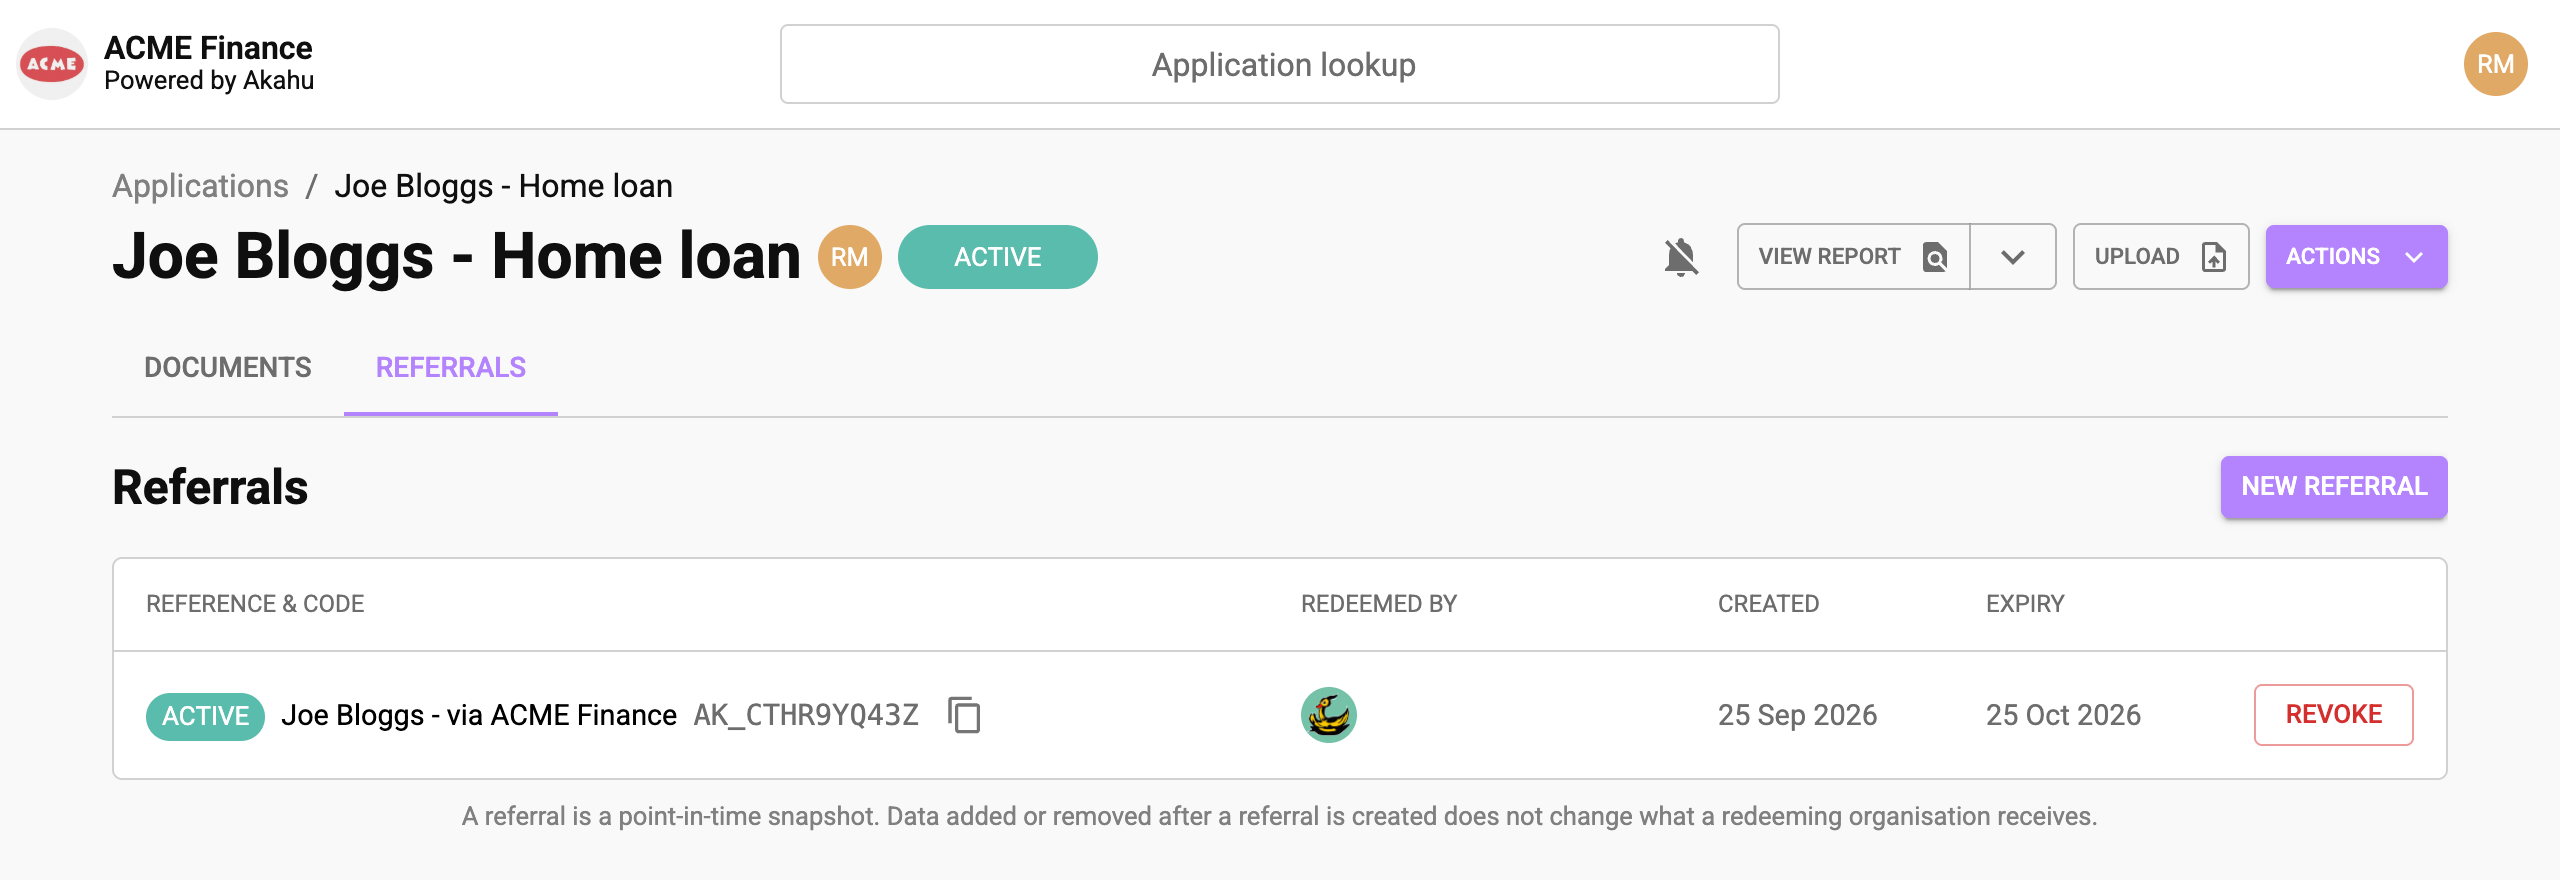Image resolution: width=2560 pixels, height=880 pixels.
Task: Click the point-in-time snapshot footnote
Action: 1279,816
